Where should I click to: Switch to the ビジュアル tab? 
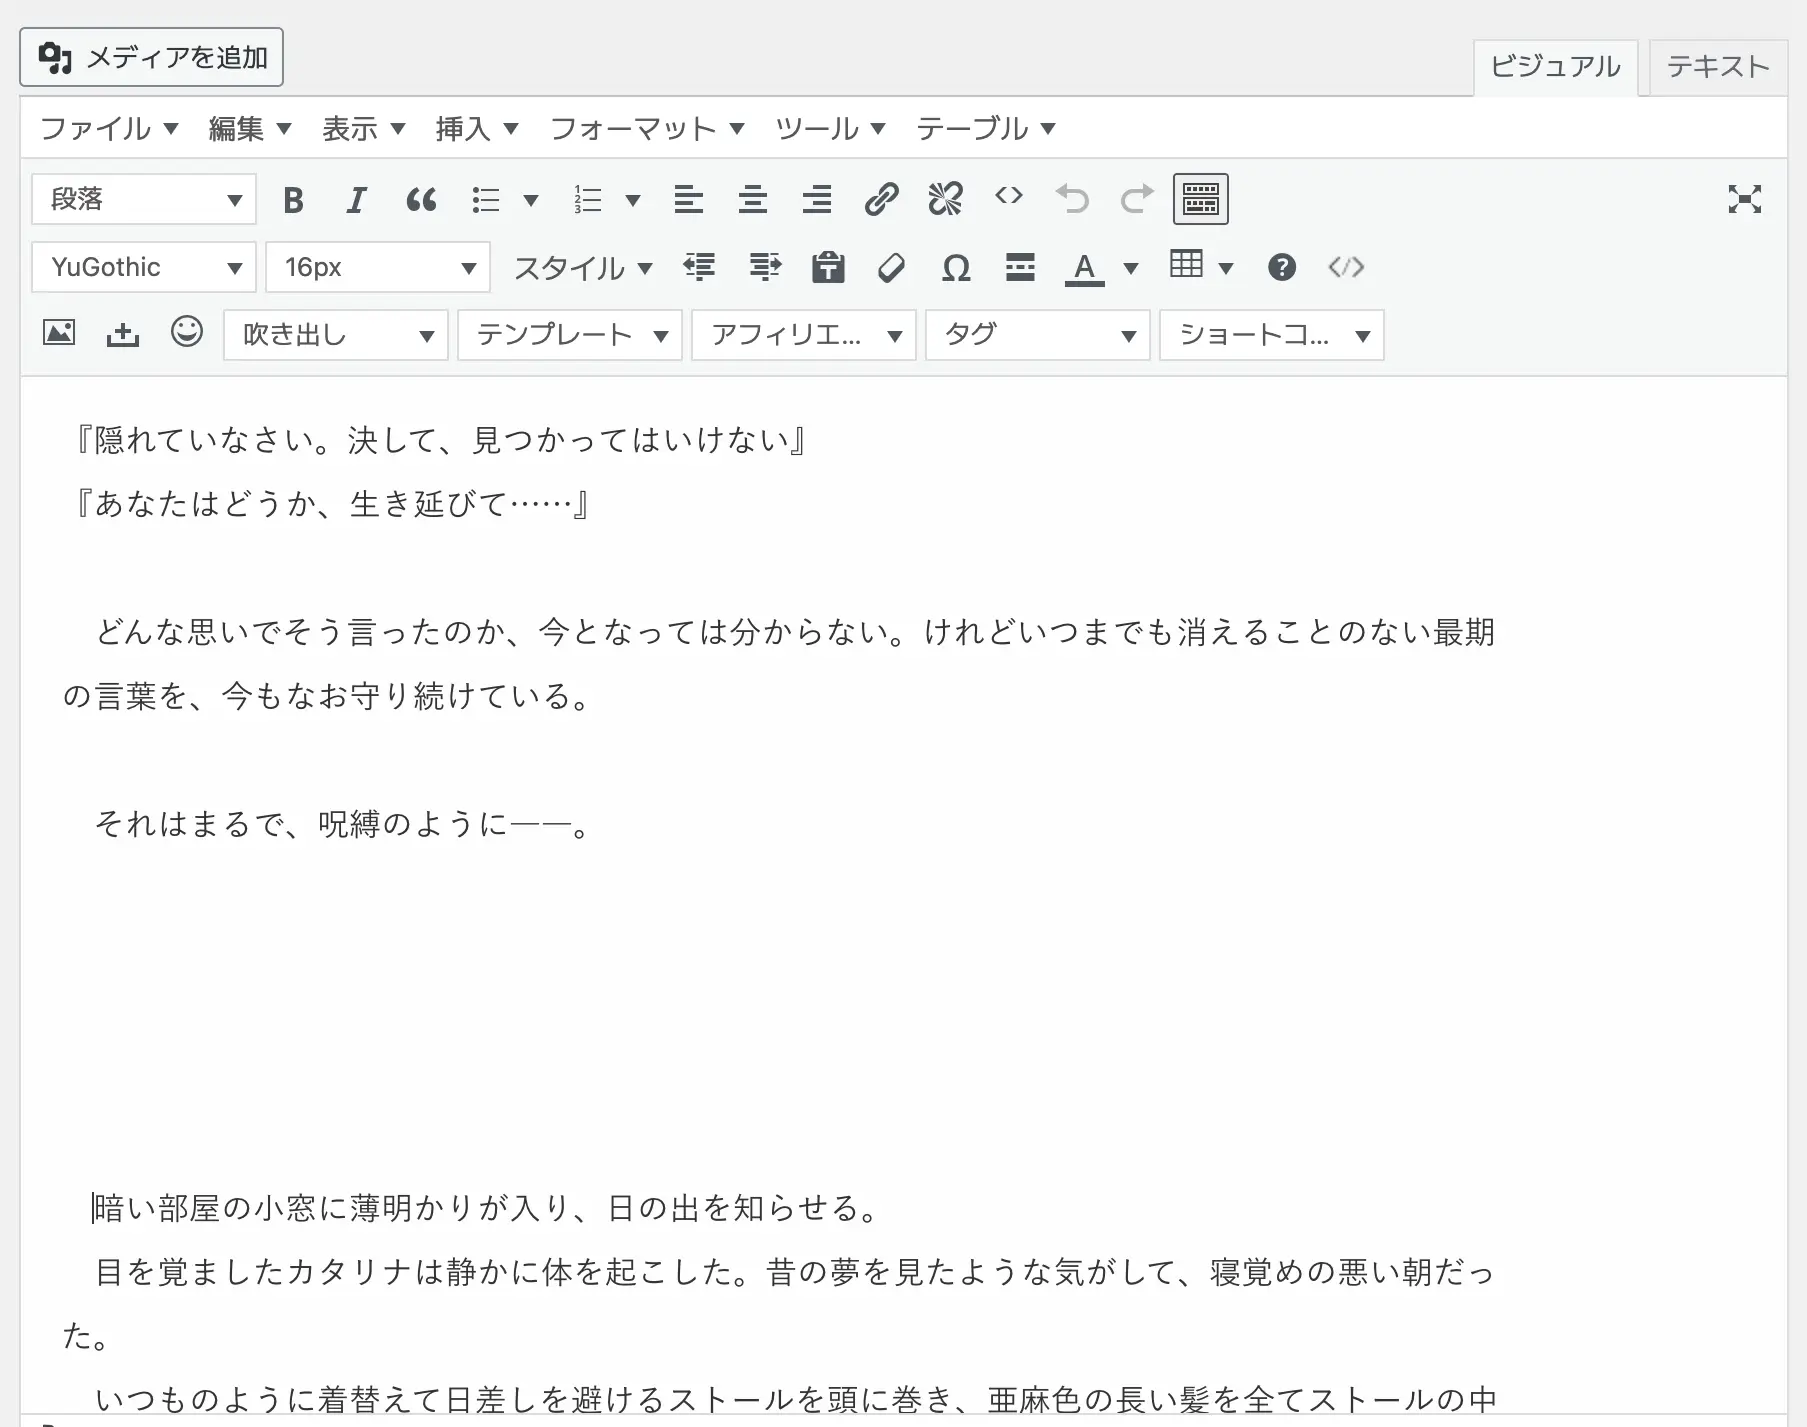pos(1555,67)
